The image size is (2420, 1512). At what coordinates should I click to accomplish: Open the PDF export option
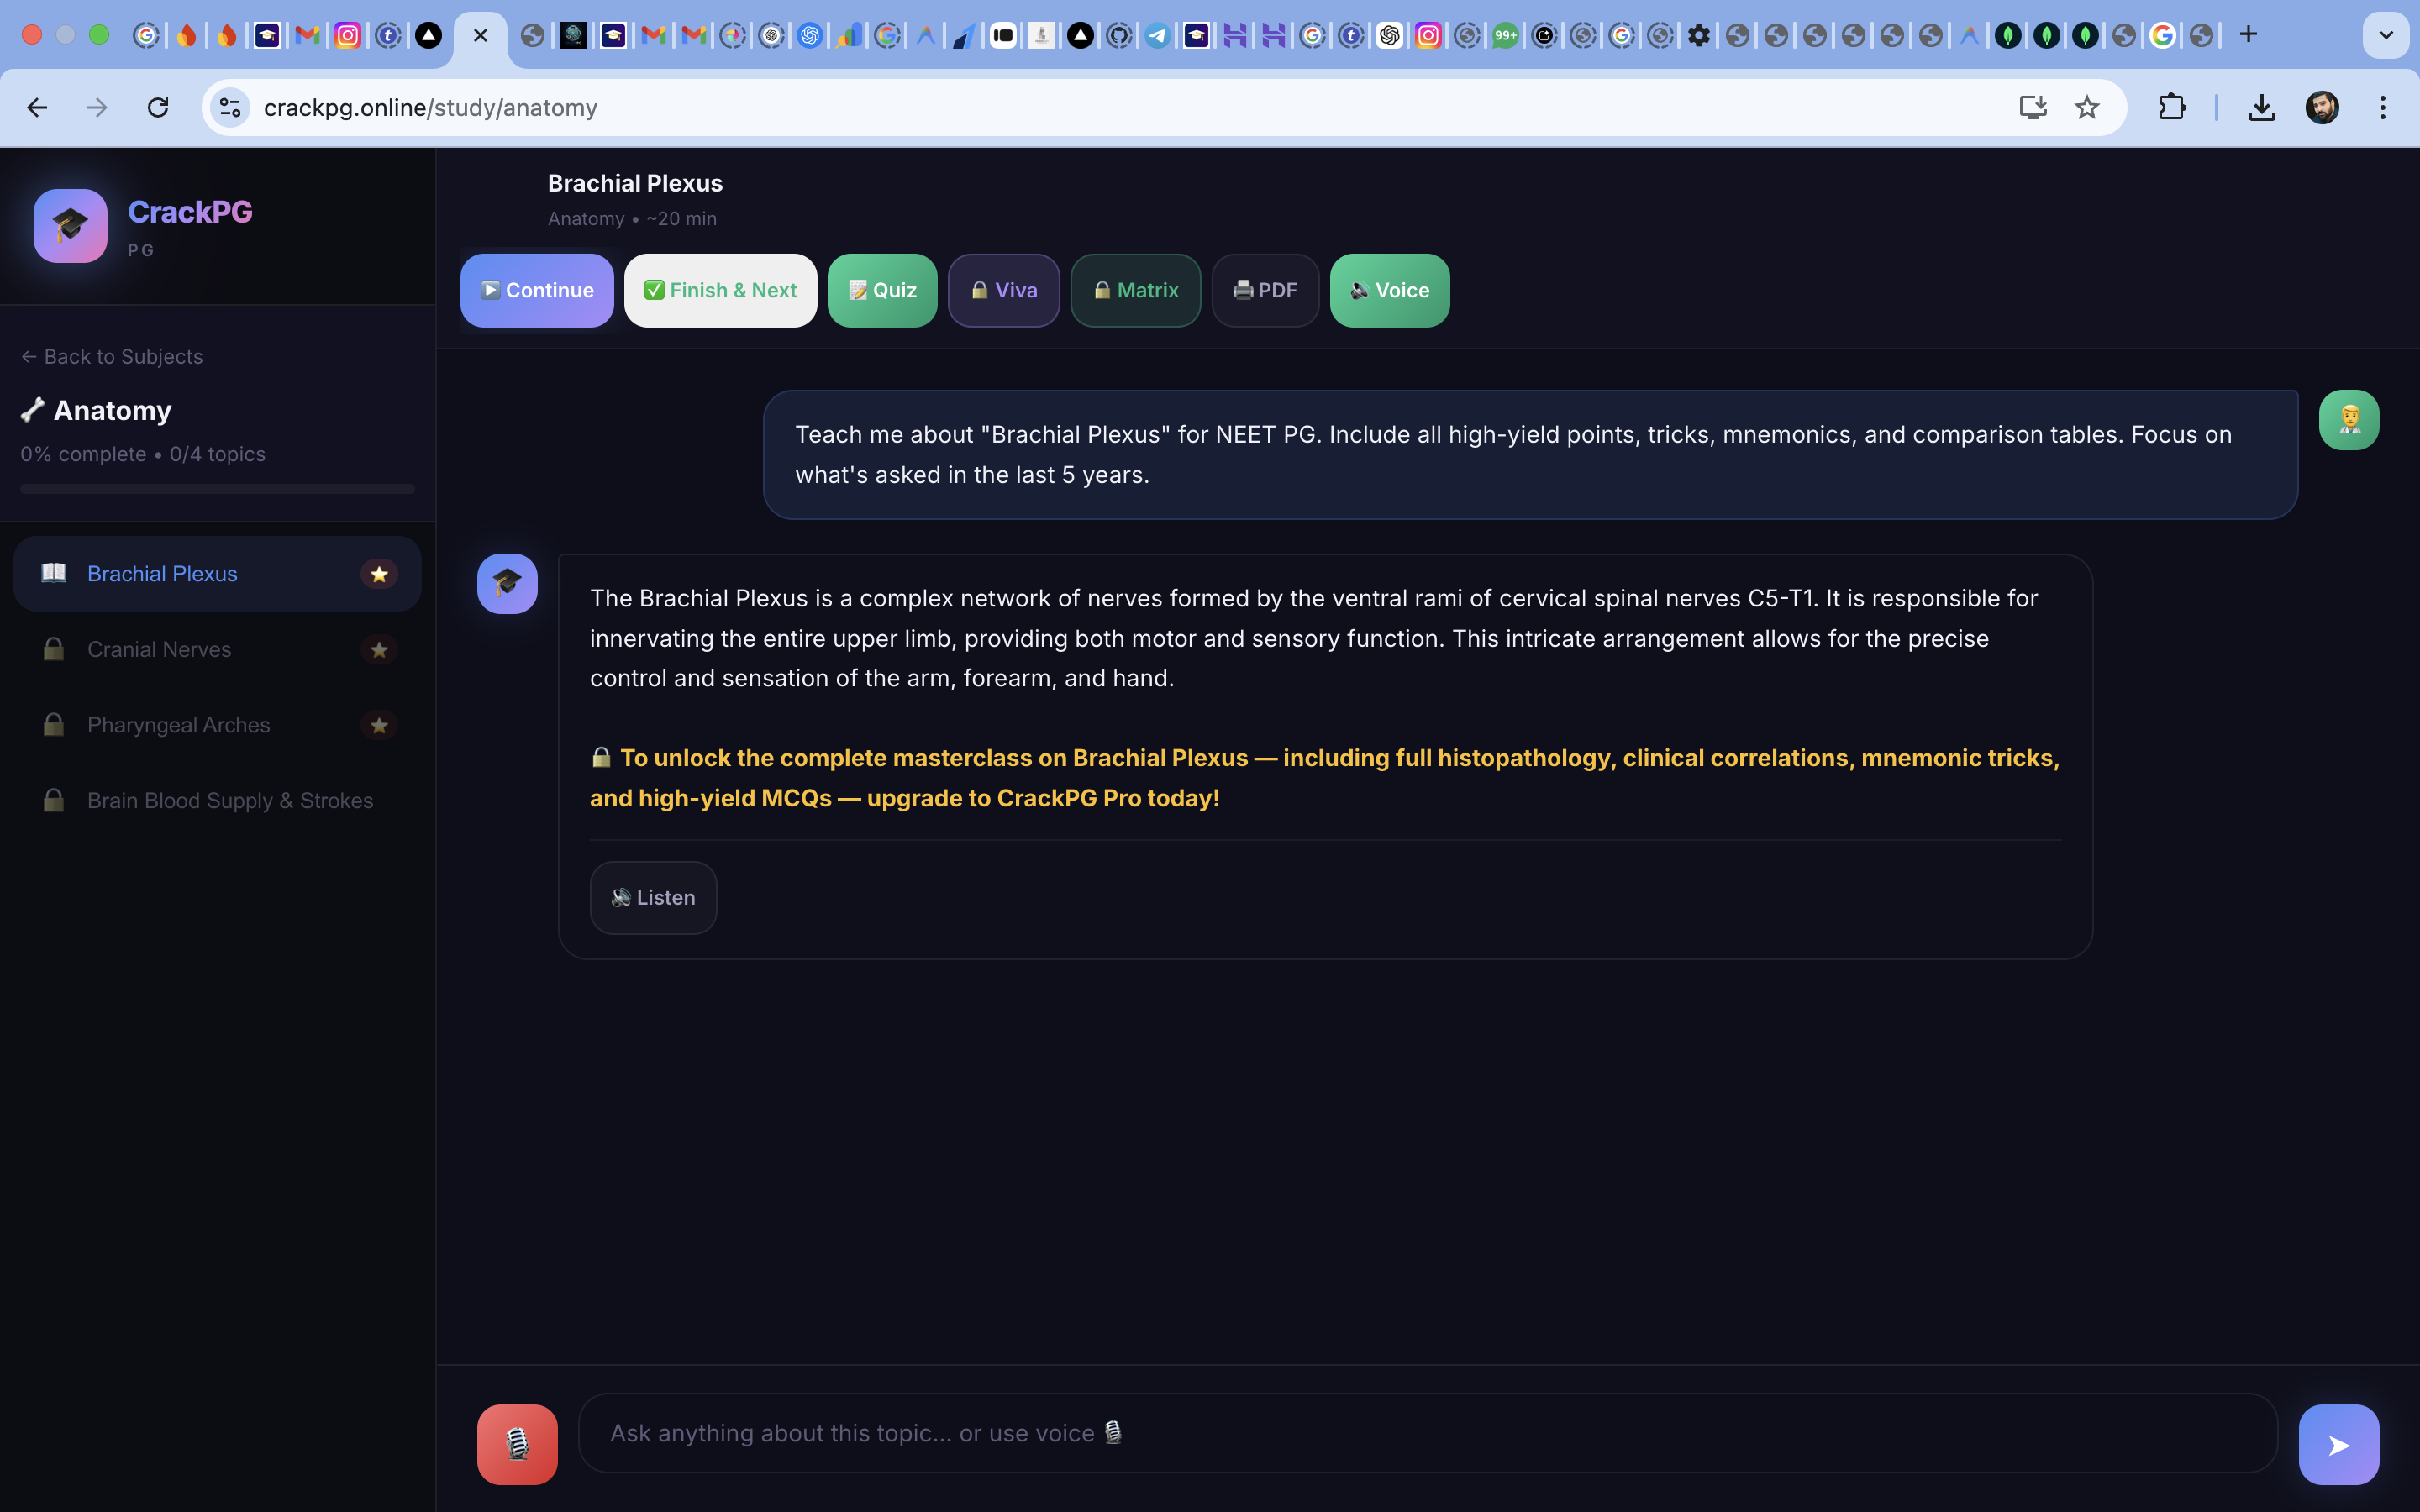1265,290
